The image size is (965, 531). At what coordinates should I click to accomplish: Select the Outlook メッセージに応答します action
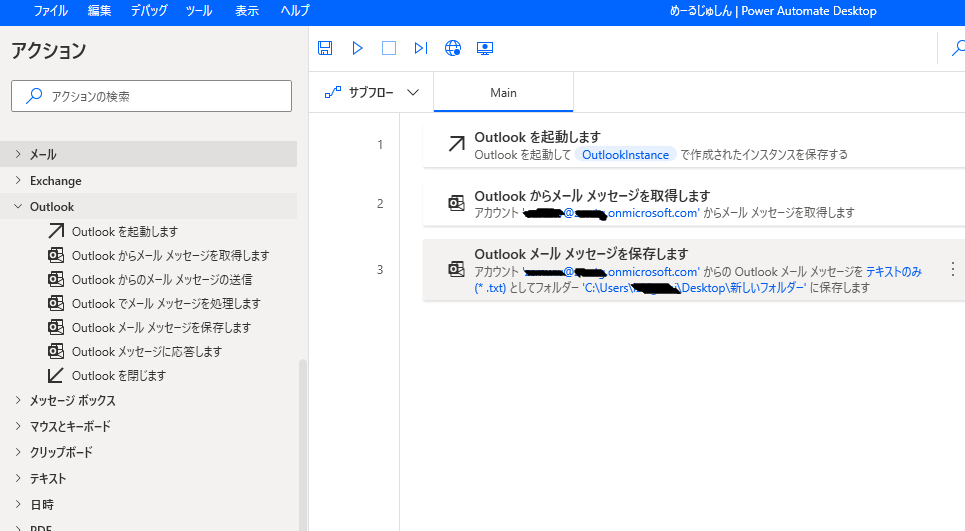click(x=146, y=352)
